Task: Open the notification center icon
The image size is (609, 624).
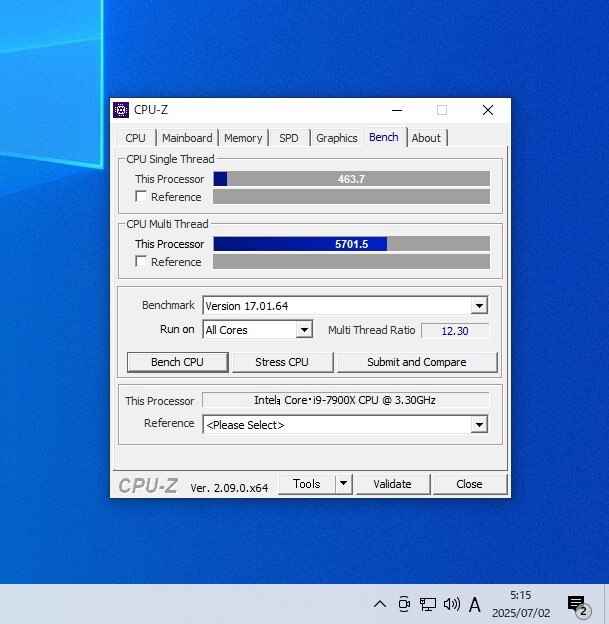Action: point(579,605)
